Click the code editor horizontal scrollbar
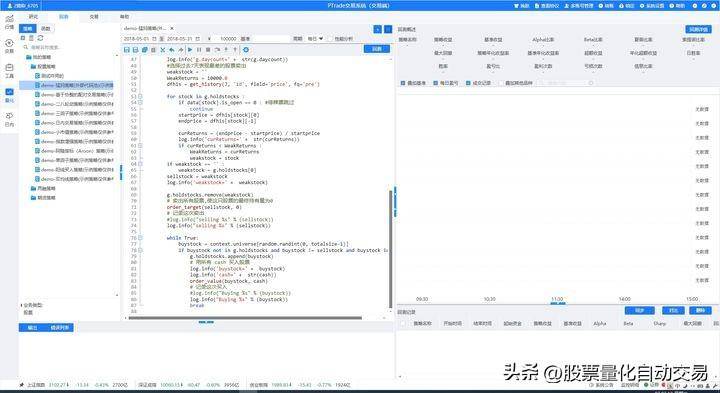720x393 pixels. pos(245,318)
